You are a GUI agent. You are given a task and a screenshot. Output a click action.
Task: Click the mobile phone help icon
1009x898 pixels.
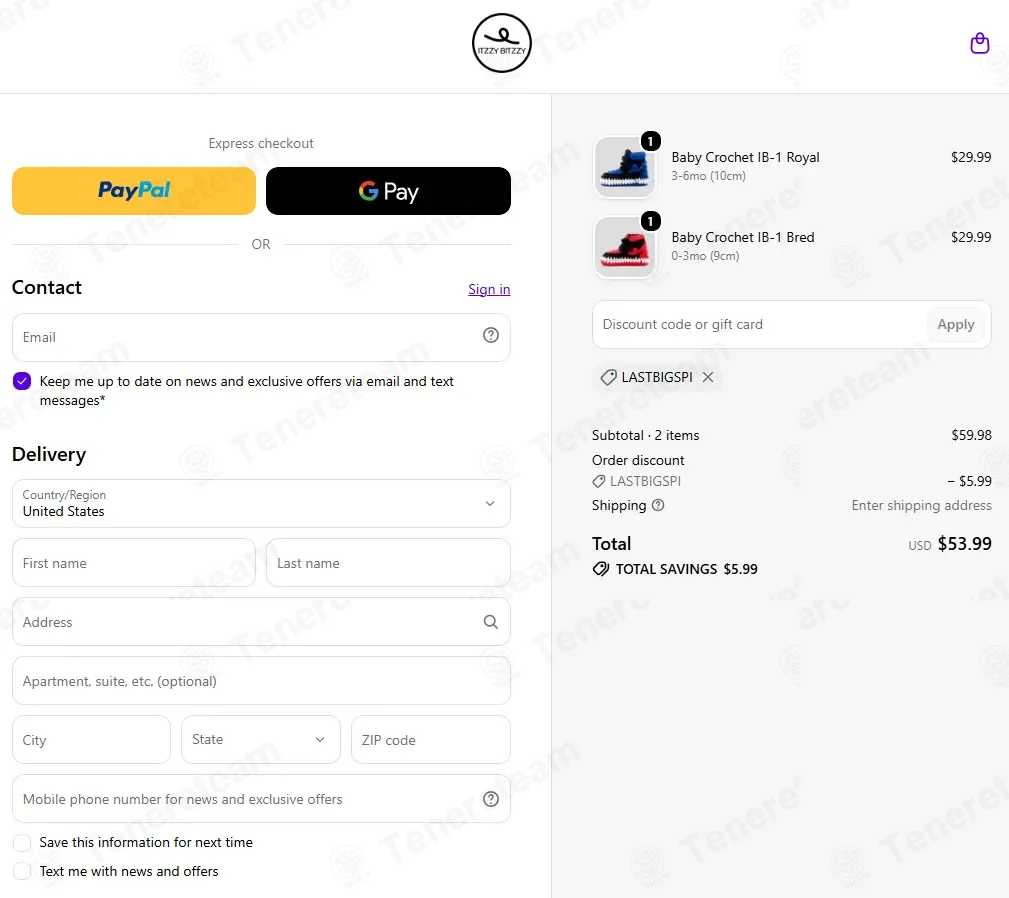tap(491, 799)
